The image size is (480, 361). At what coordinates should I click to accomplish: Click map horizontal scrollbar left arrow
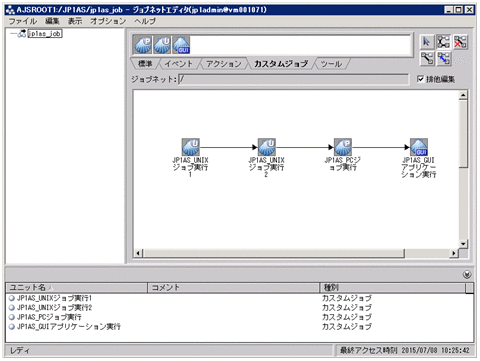pyautogui.click(x=138, y=253)
